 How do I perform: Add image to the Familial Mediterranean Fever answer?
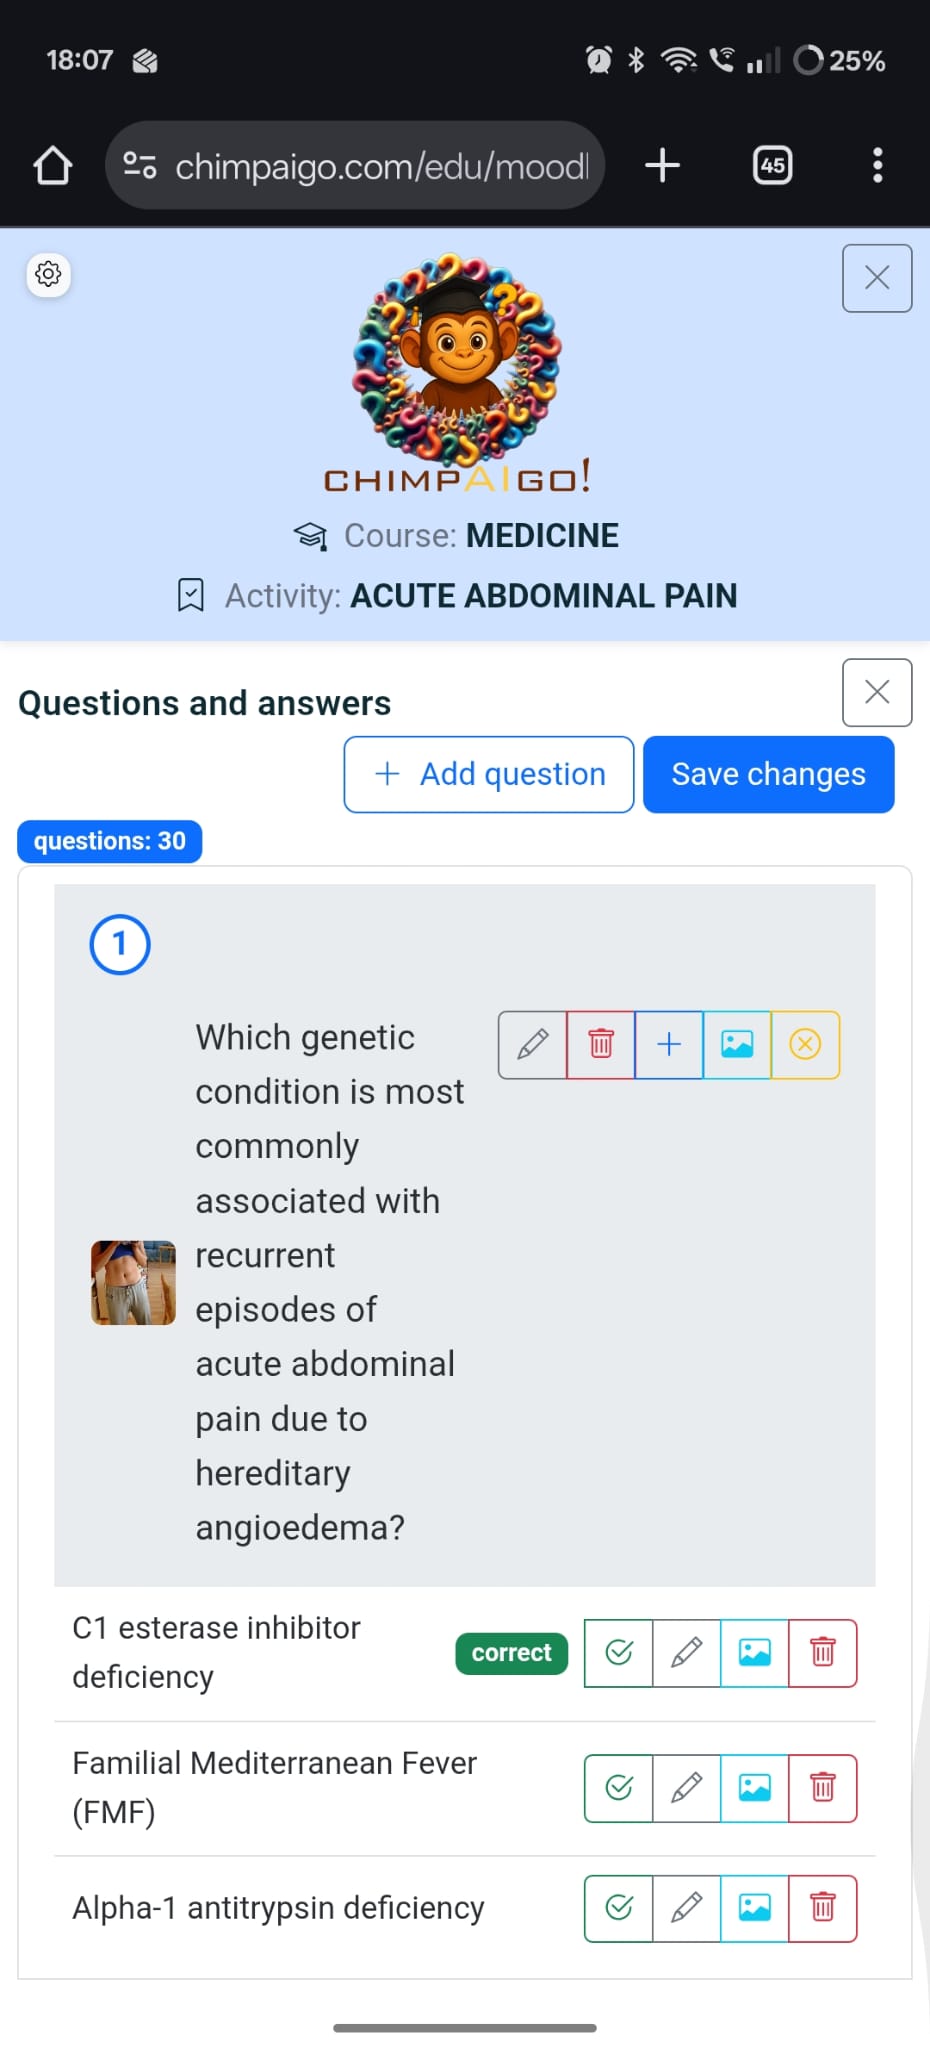click(754, 1788)
